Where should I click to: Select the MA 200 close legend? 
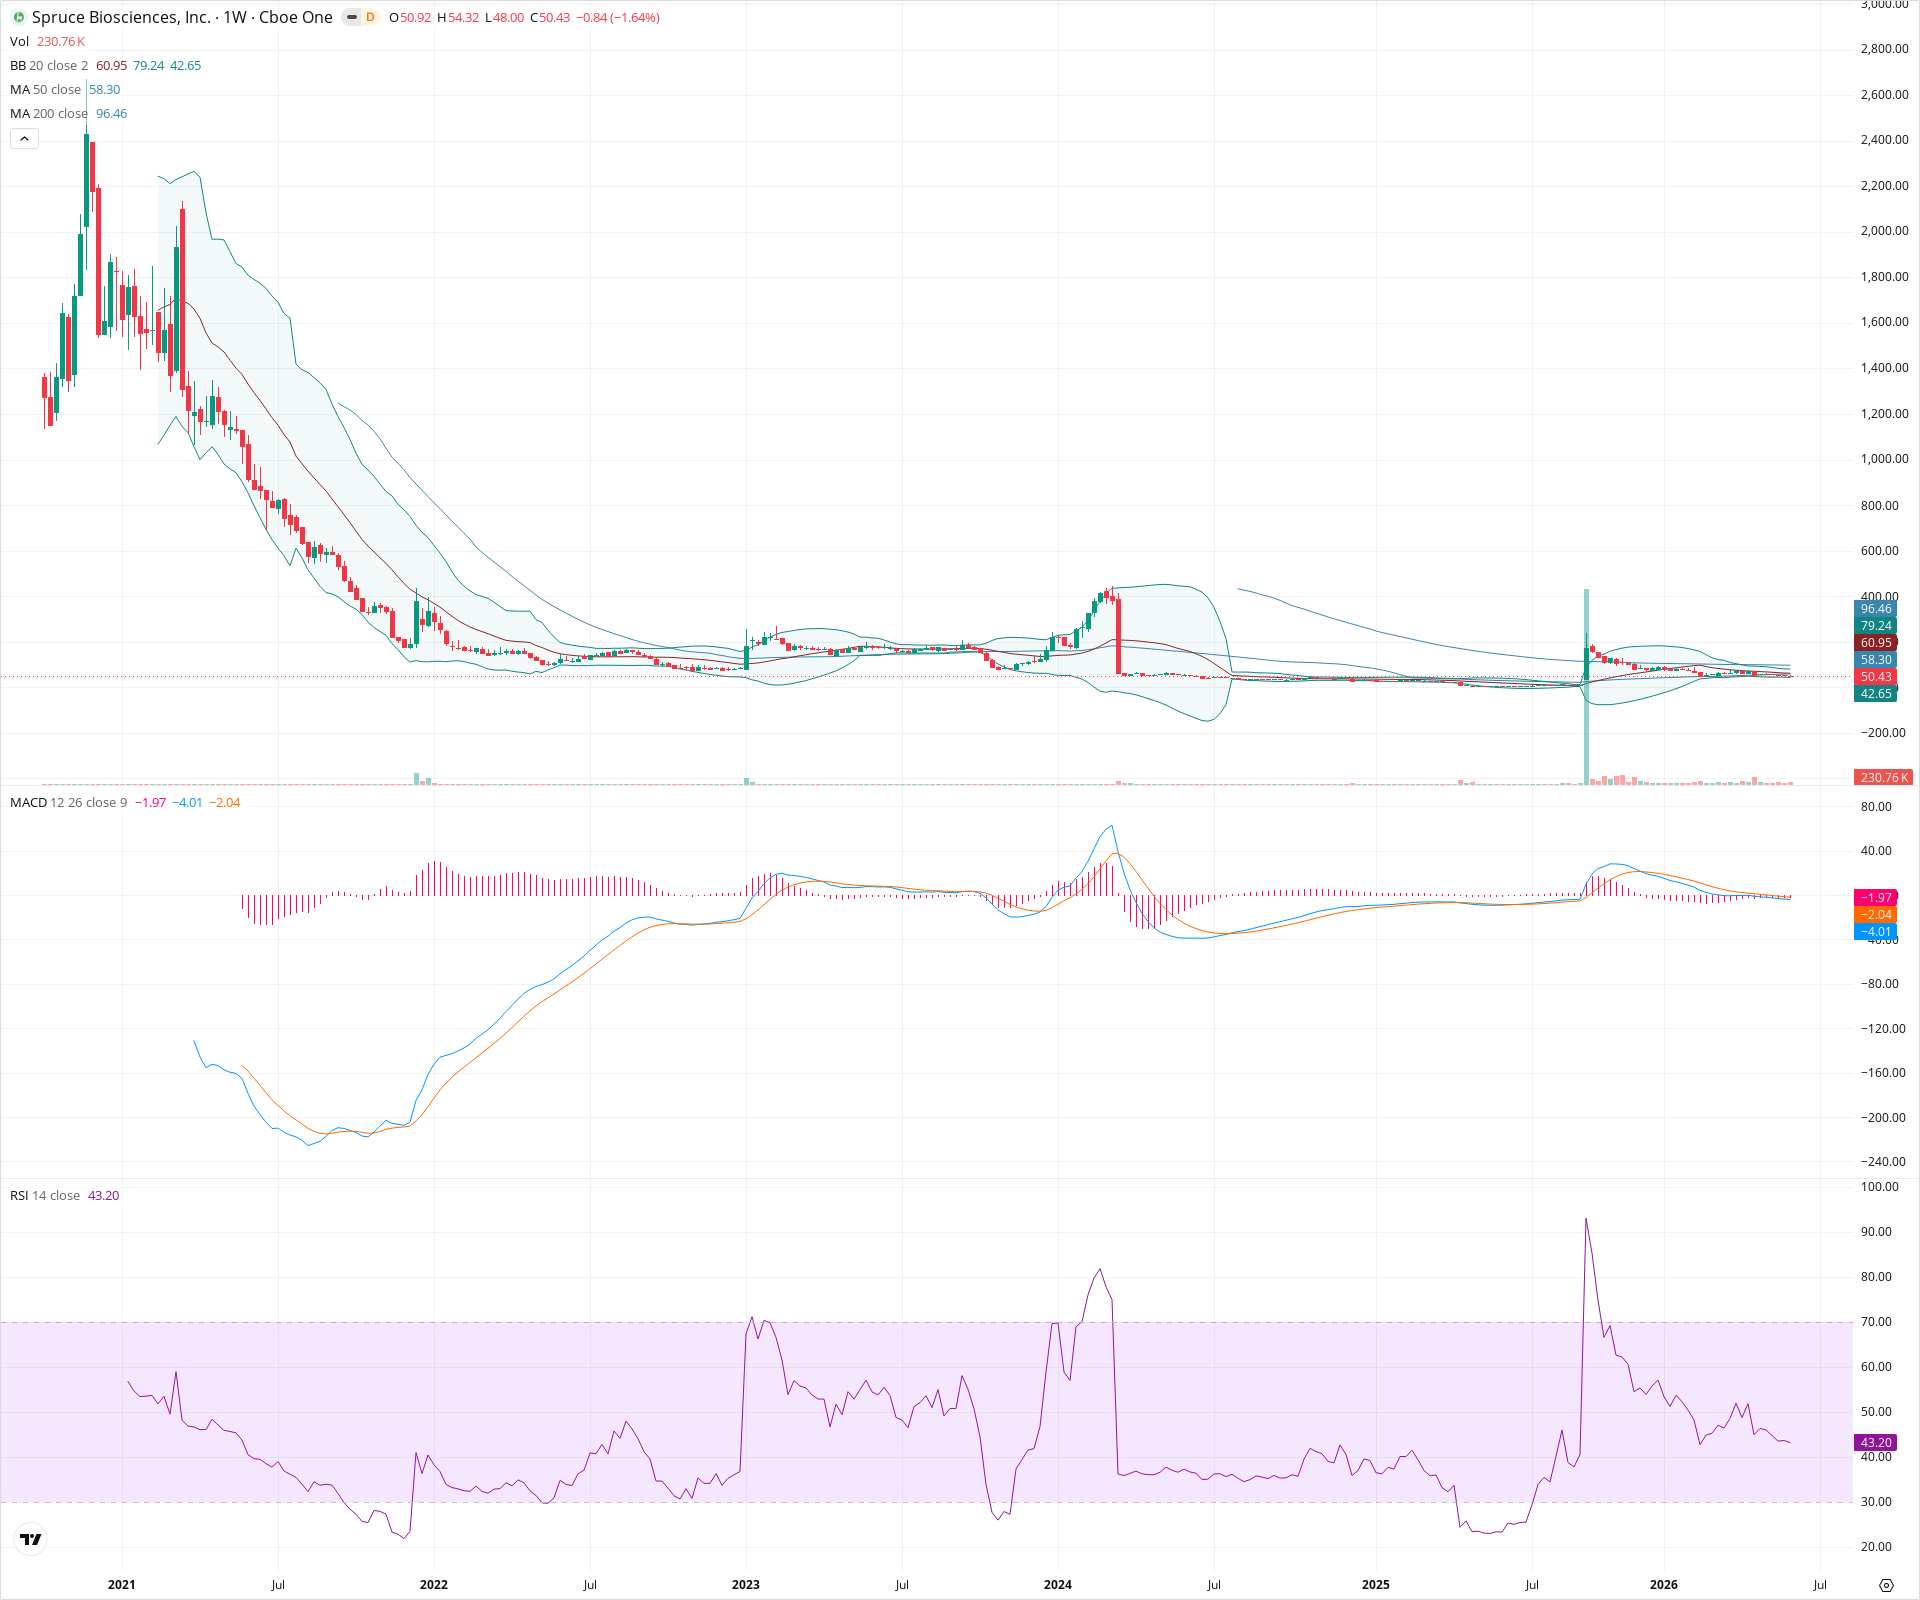click(49, 113)
